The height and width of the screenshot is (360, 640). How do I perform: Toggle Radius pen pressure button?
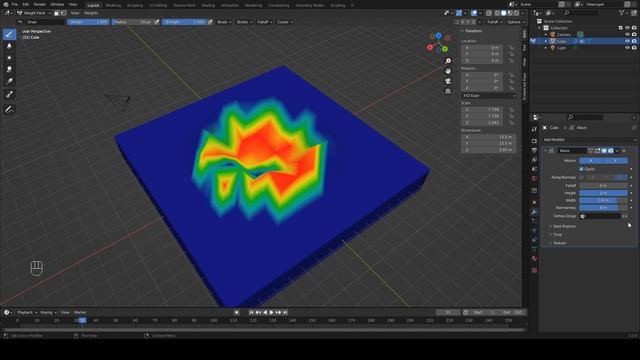pyautogui.click(x=157, y=22)
